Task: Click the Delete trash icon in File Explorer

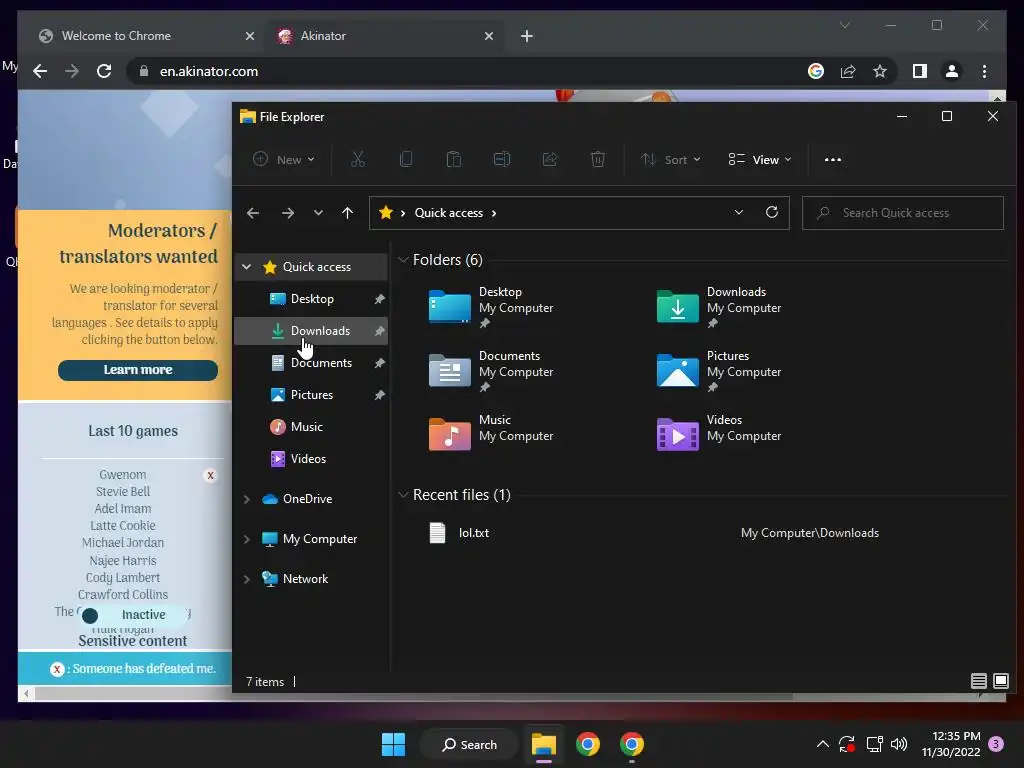Action: (598, 159)
